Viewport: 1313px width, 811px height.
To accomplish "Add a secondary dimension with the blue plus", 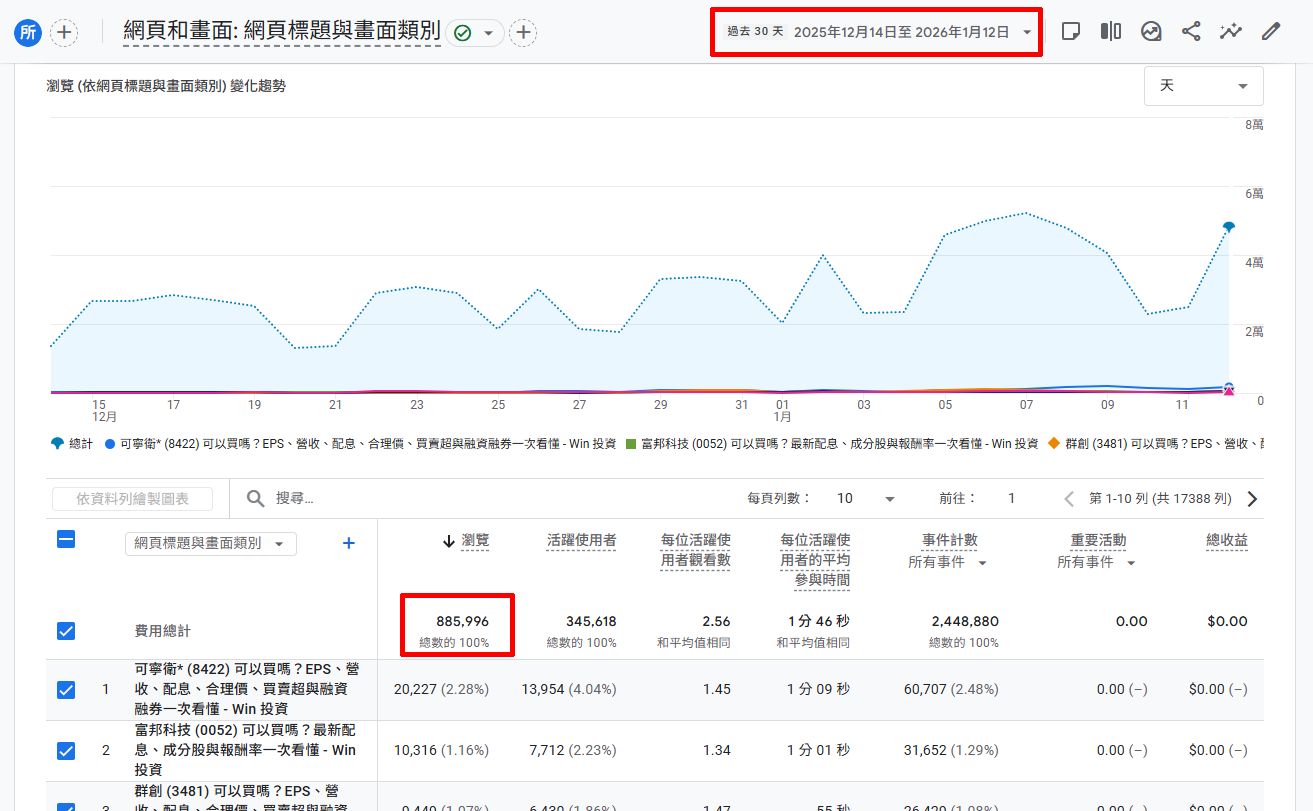I will (x=348, y=543).
